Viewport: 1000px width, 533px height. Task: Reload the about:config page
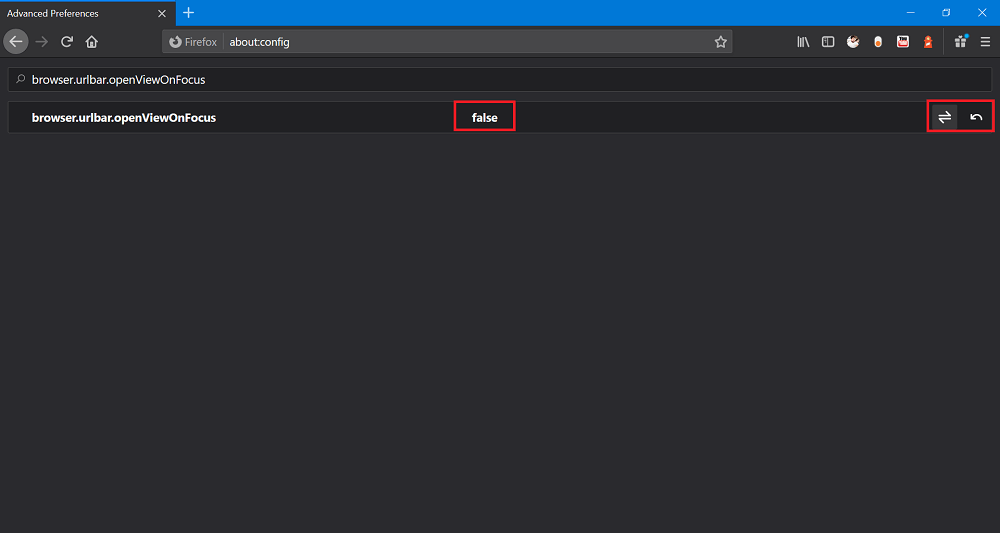pos(66,42)
